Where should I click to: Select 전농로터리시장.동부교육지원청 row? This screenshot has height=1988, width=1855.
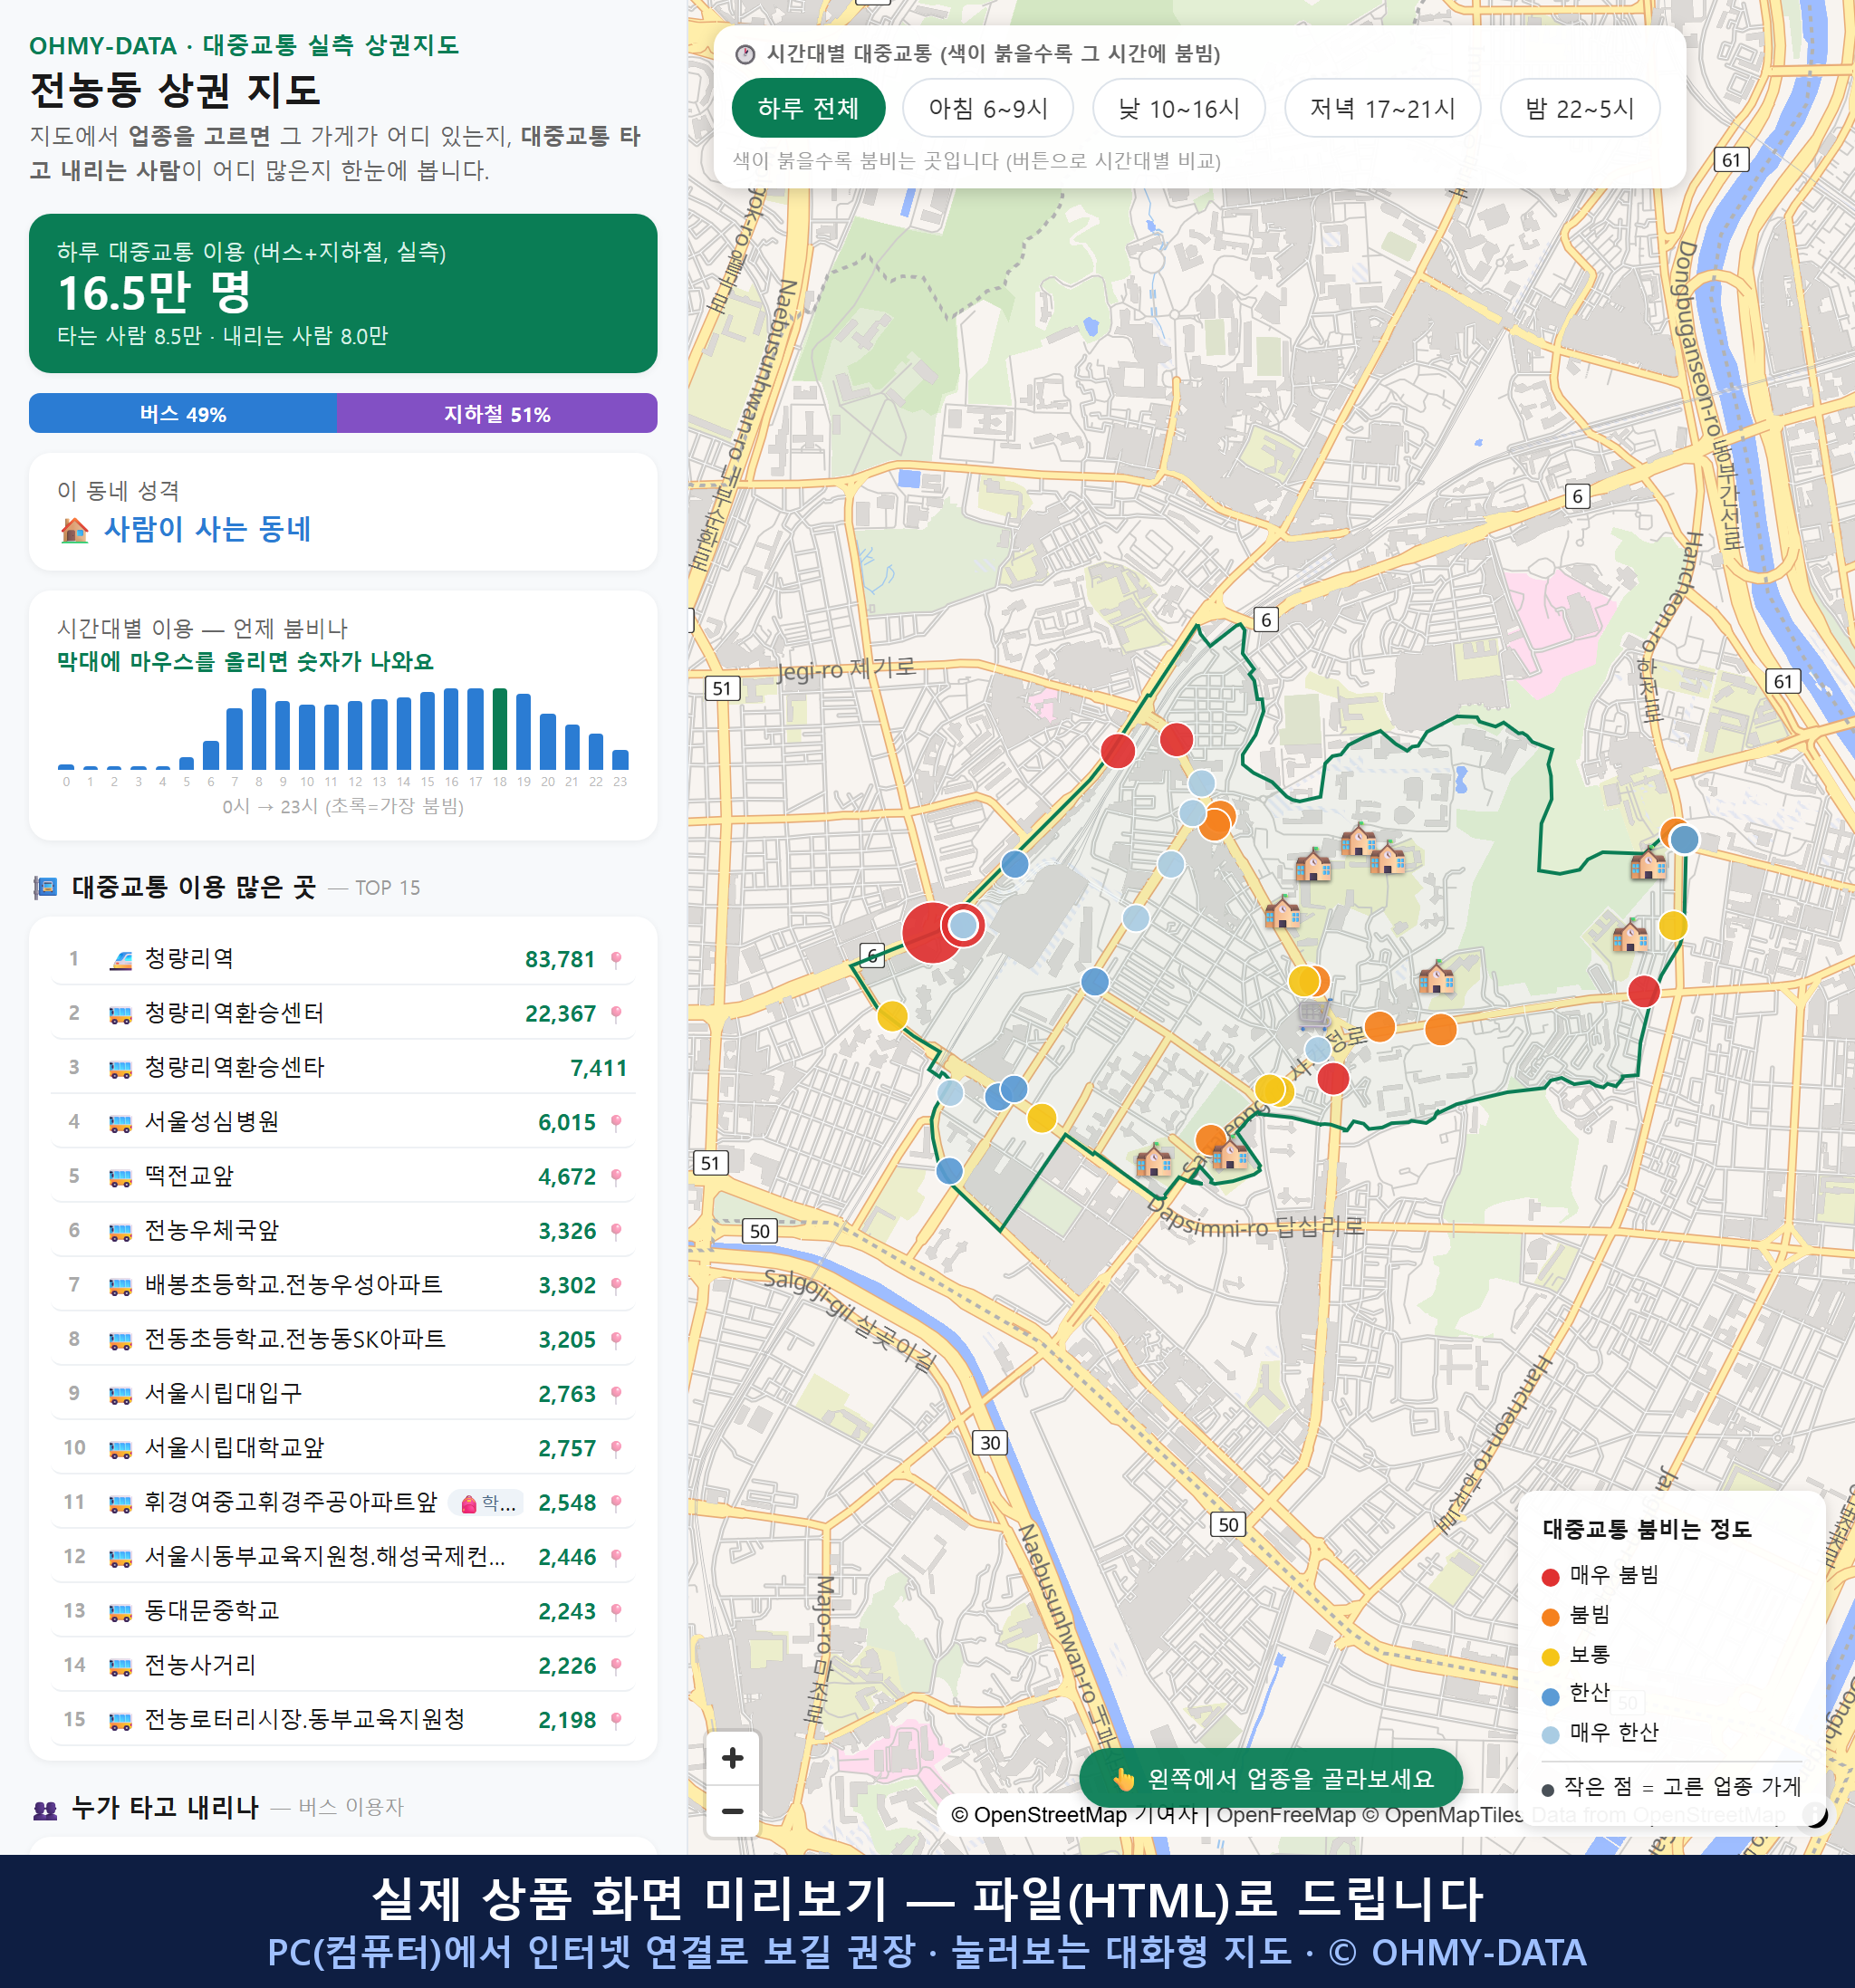(x=343, y=1719)
